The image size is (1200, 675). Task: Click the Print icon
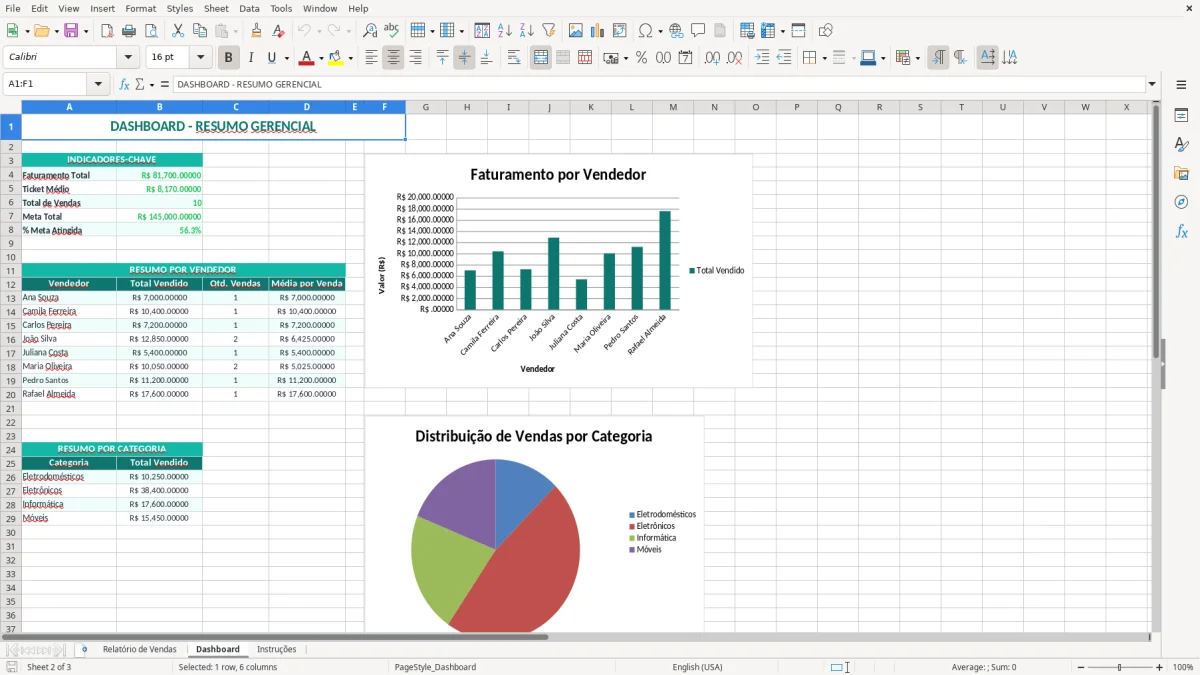click(x=129, y=31)
